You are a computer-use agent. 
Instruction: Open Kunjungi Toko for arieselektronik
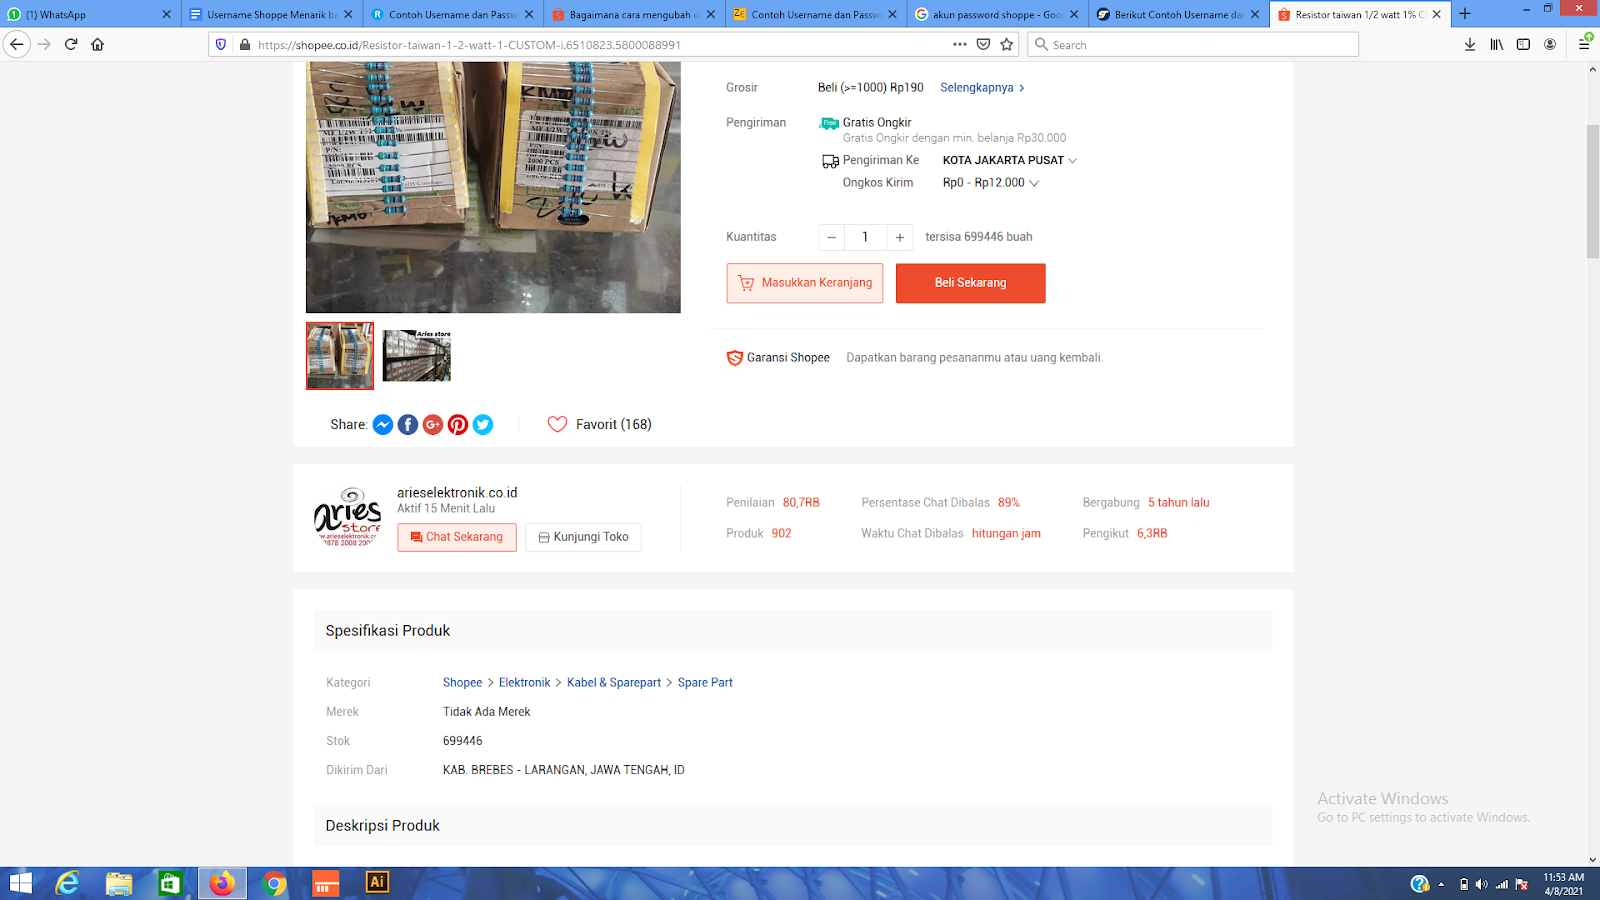click(583, 537)
